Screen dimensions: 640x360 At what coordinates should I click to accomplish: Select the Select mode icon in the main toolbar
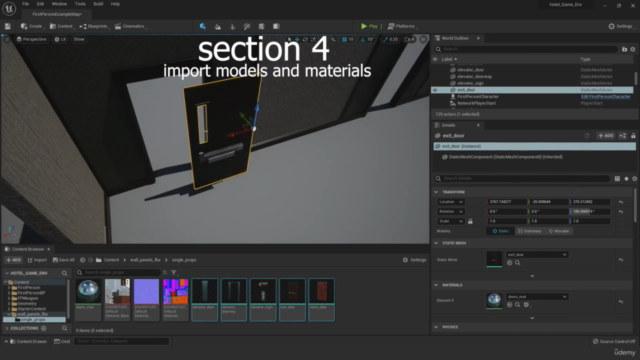coord(203,26)
